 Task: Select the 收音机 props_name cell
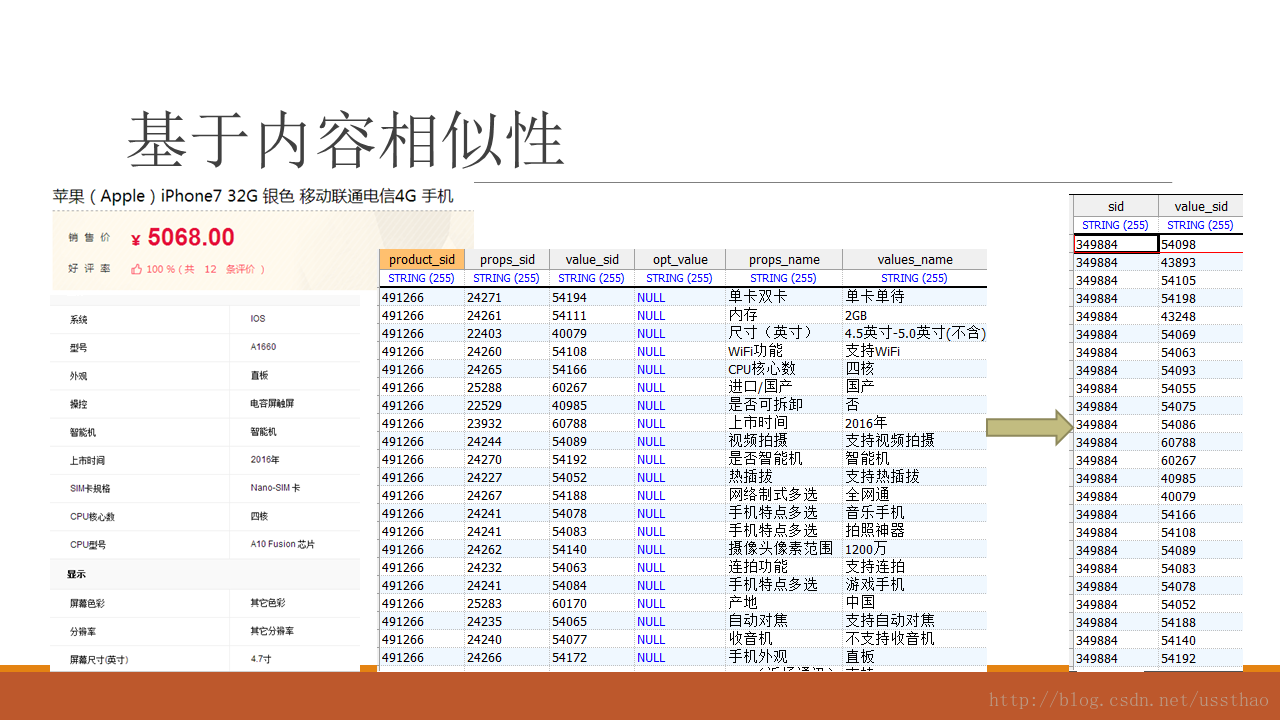[784, 639]
